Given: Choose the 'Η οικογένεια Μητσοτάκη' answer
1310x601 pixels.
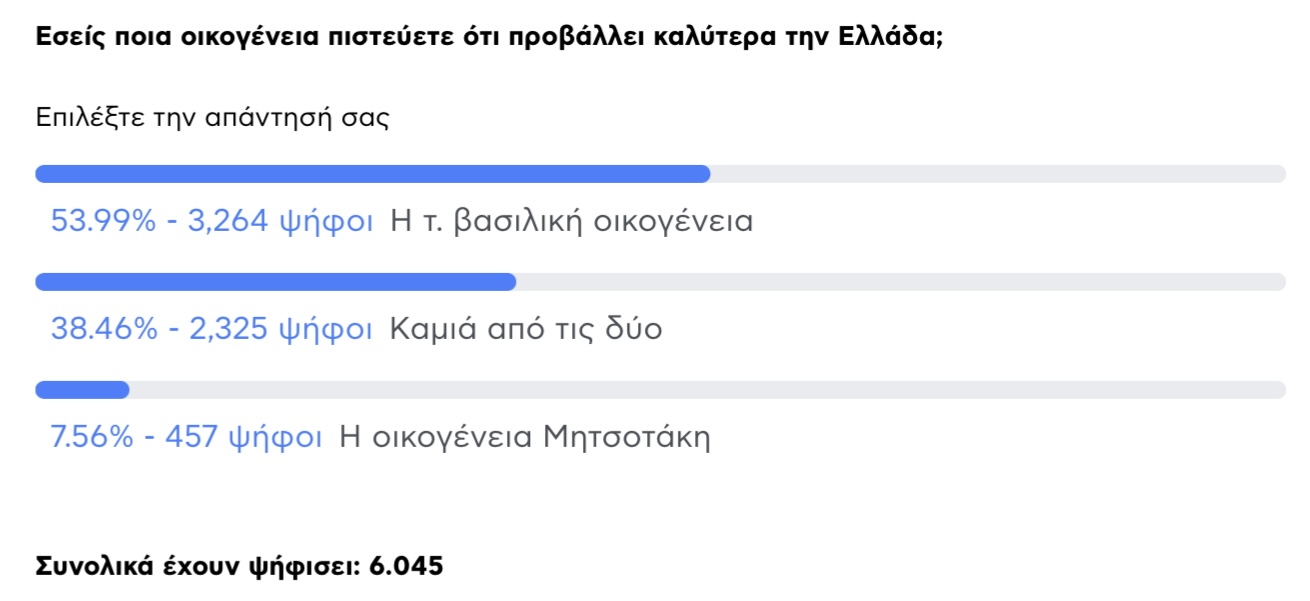Looking at the screenshot, I should pos(525,437).
